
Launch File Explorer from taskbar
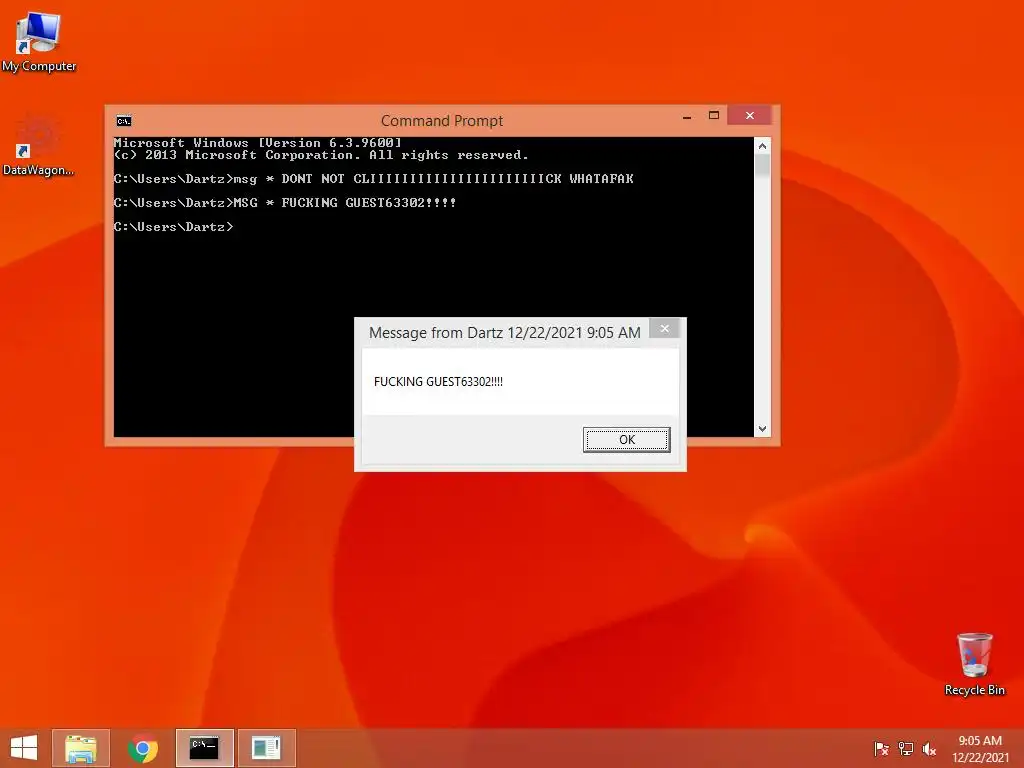[81, 748]
